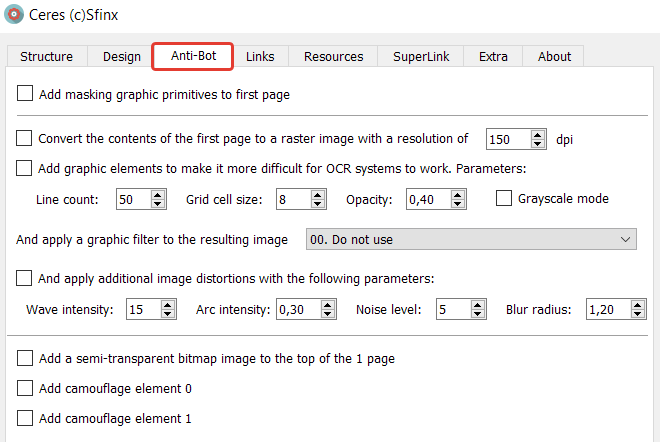The height and width of the screenshot is (442, 660).
Task: Open the SuperLink tab
Action: coord(420,56)
